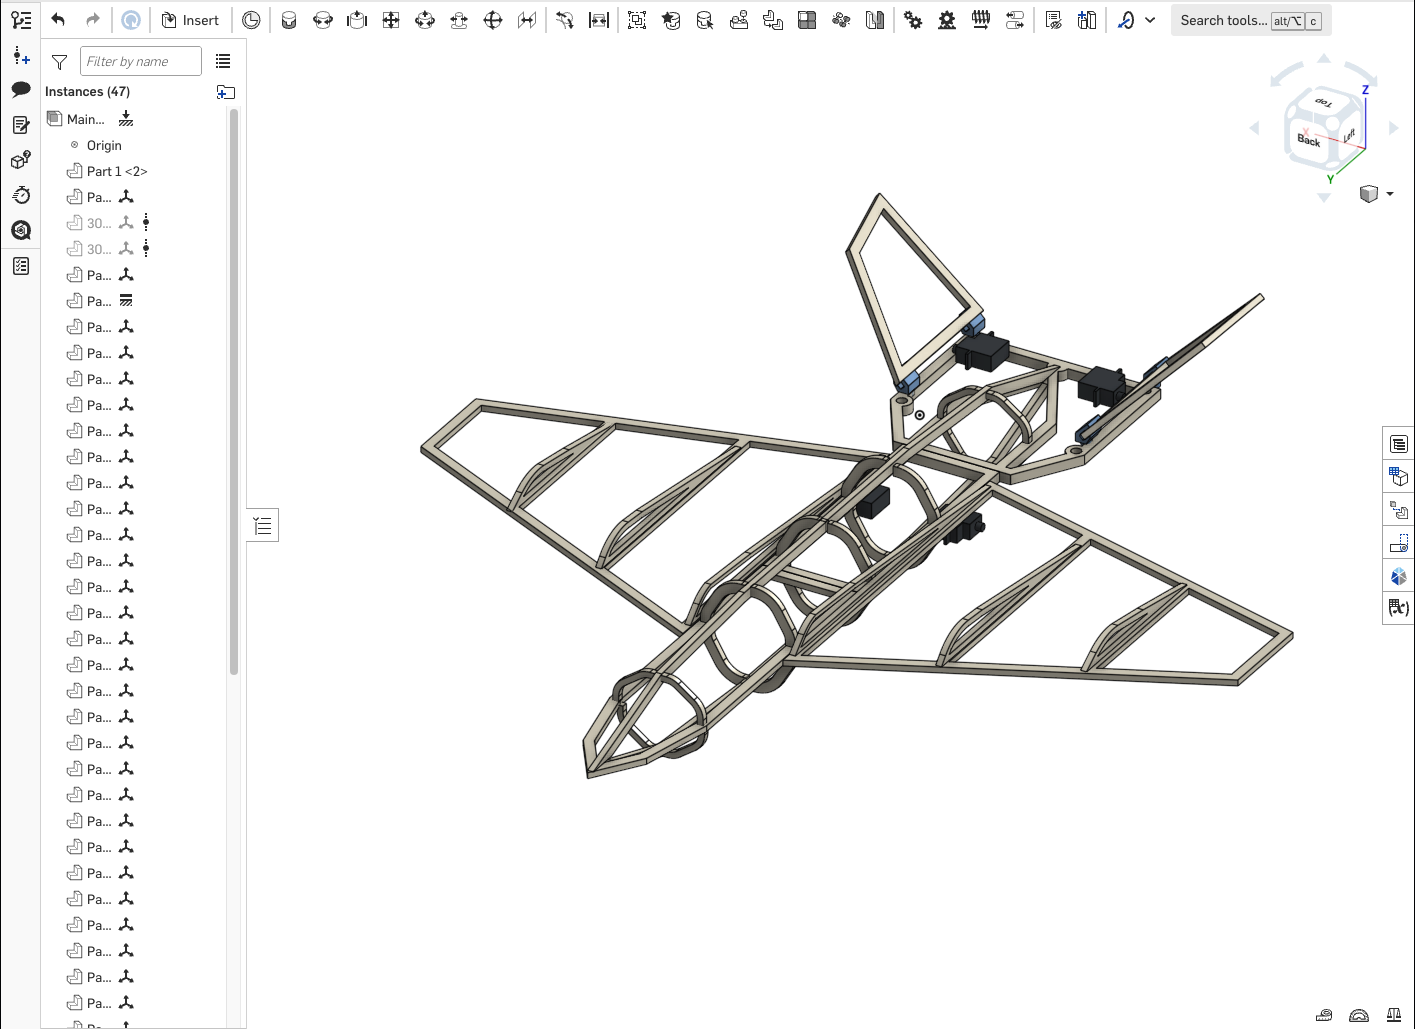Click the Instances (47) header
The width and height of the screenshot is (1415, 1029).
(87, 91)
